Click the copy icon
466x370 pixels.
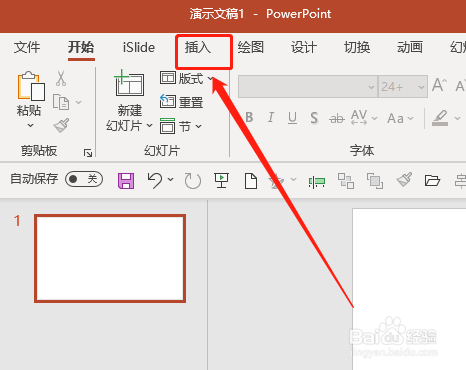coord(61,102)
